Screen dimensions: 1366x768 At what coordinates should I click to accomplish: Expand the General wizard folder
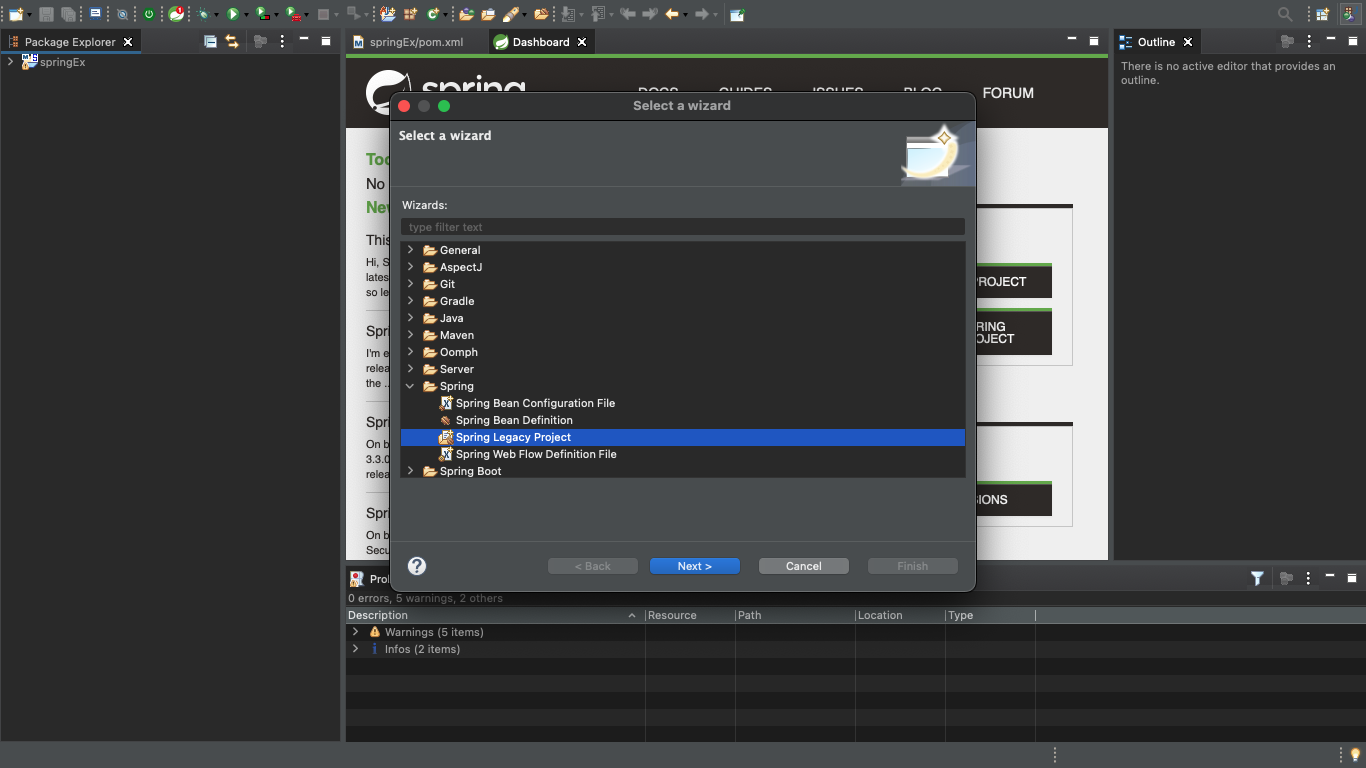410,250
